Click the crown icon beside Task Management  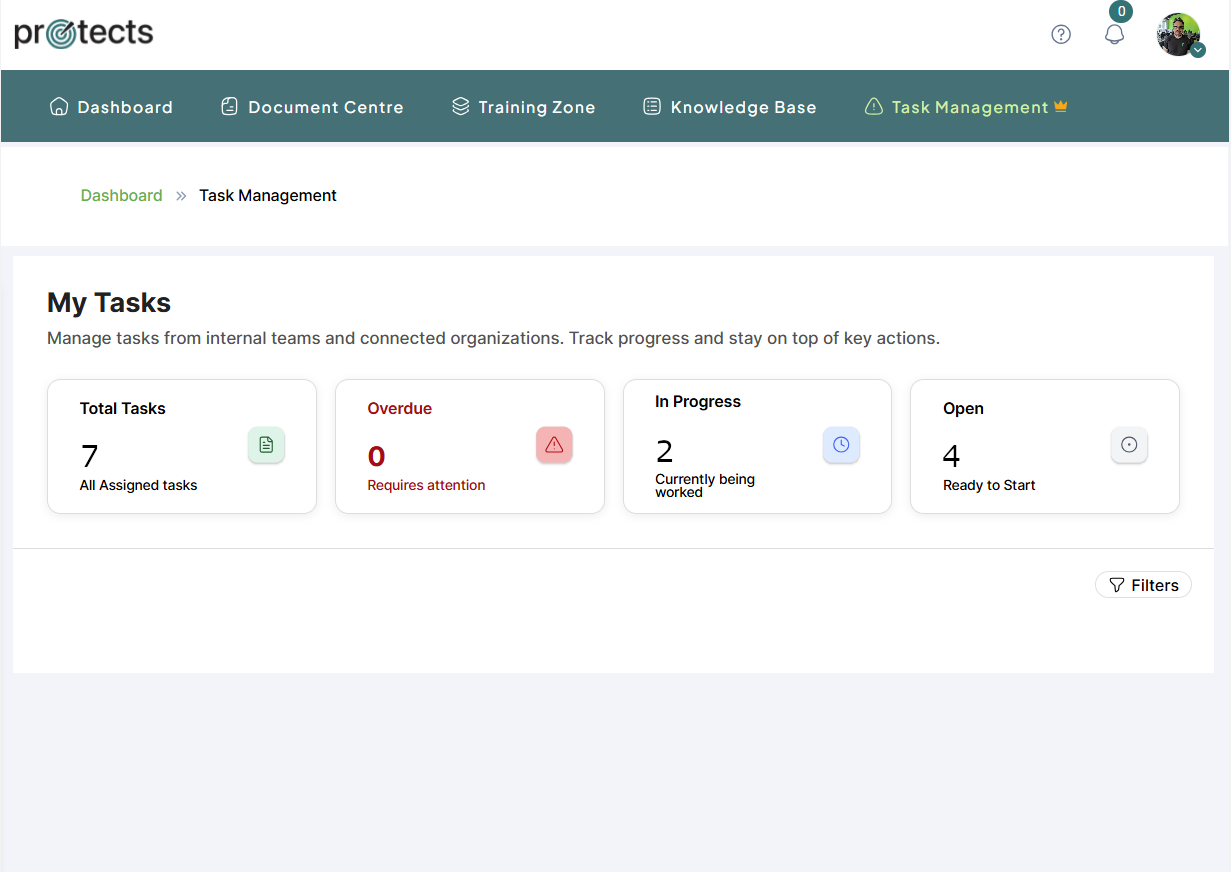coord(1061,106)
